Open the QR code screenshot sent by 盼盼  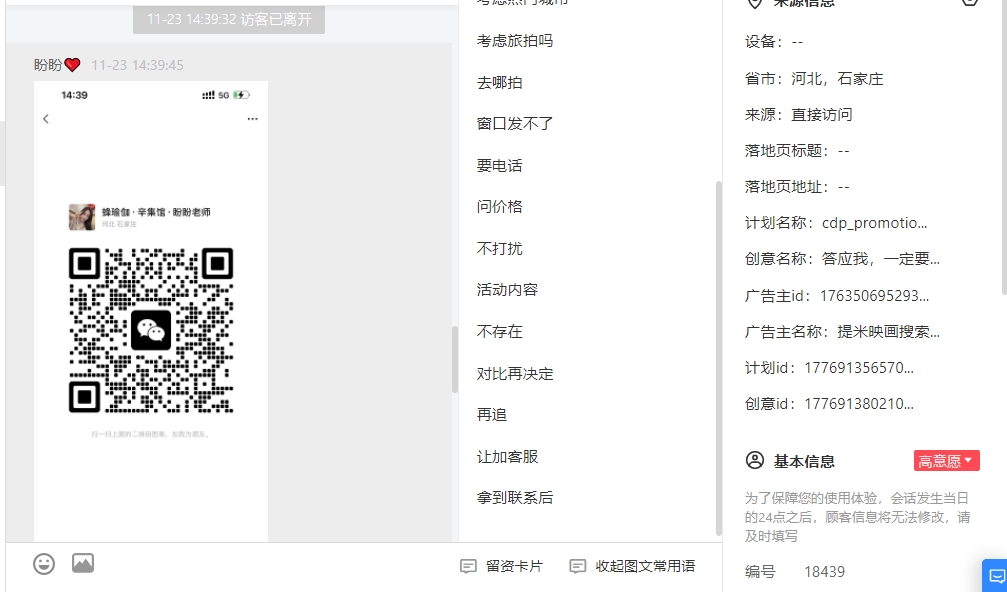tap(151, 311)
